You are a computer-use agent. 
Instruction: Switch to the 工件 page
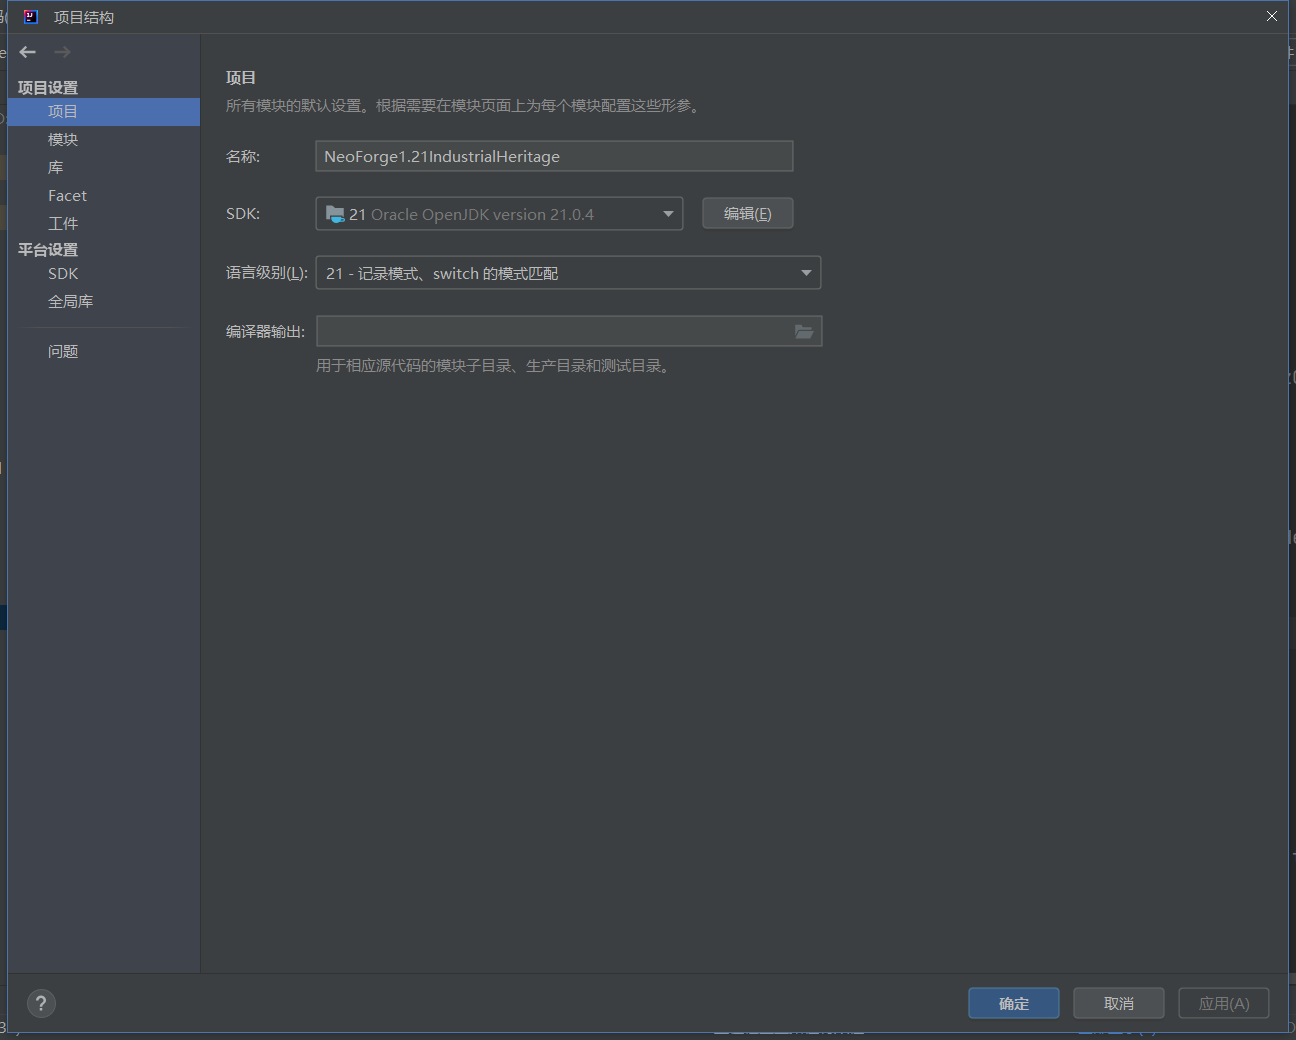coord(63,224)
